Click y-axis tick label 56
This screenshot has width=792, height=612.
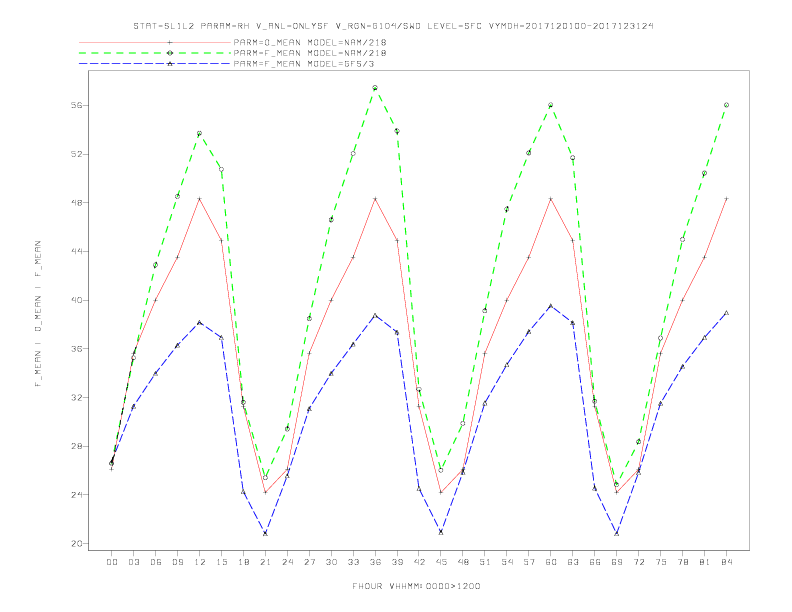point(78,105)
